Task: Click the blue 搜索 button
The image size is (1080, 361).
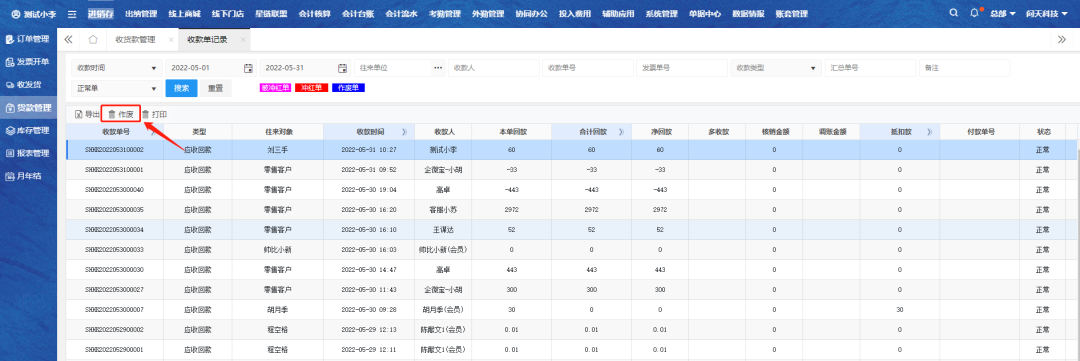Action: tap(182, 88)
